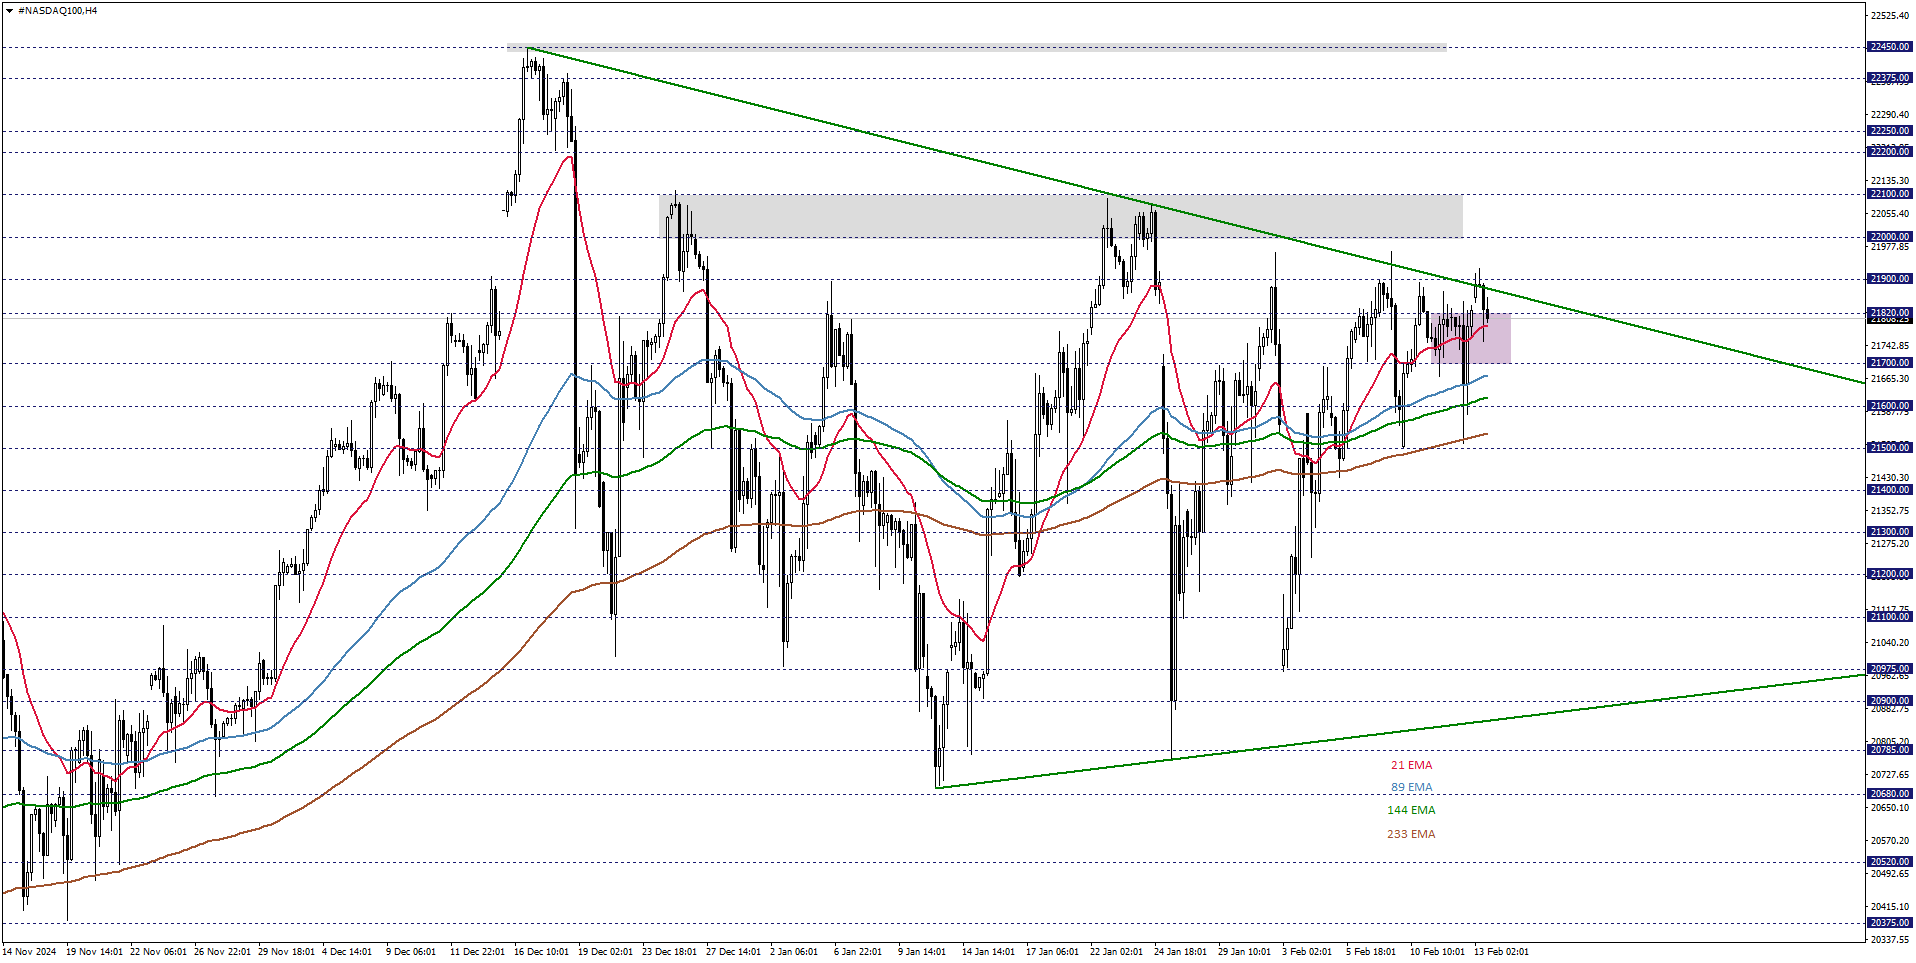Click the 9 Dec 06:01 time label

[411, 952]
